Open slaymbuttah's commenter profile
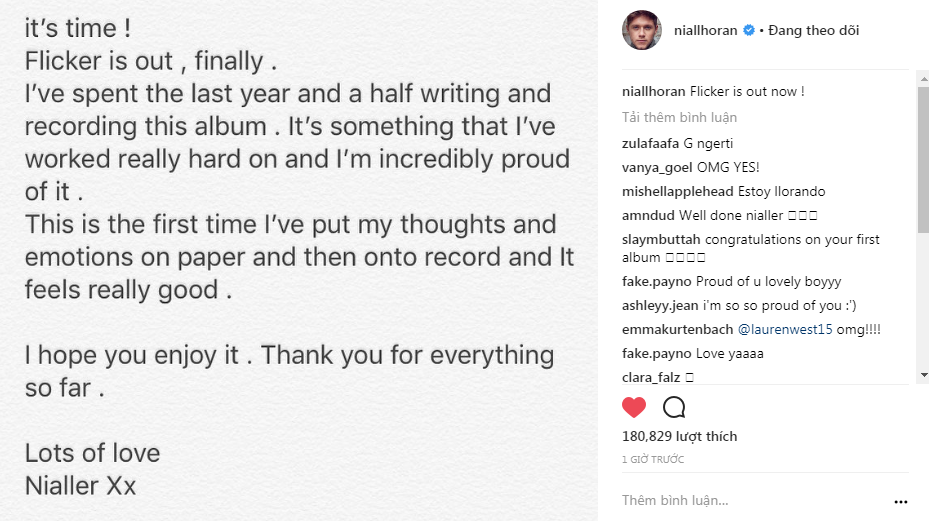 (661, 239)
